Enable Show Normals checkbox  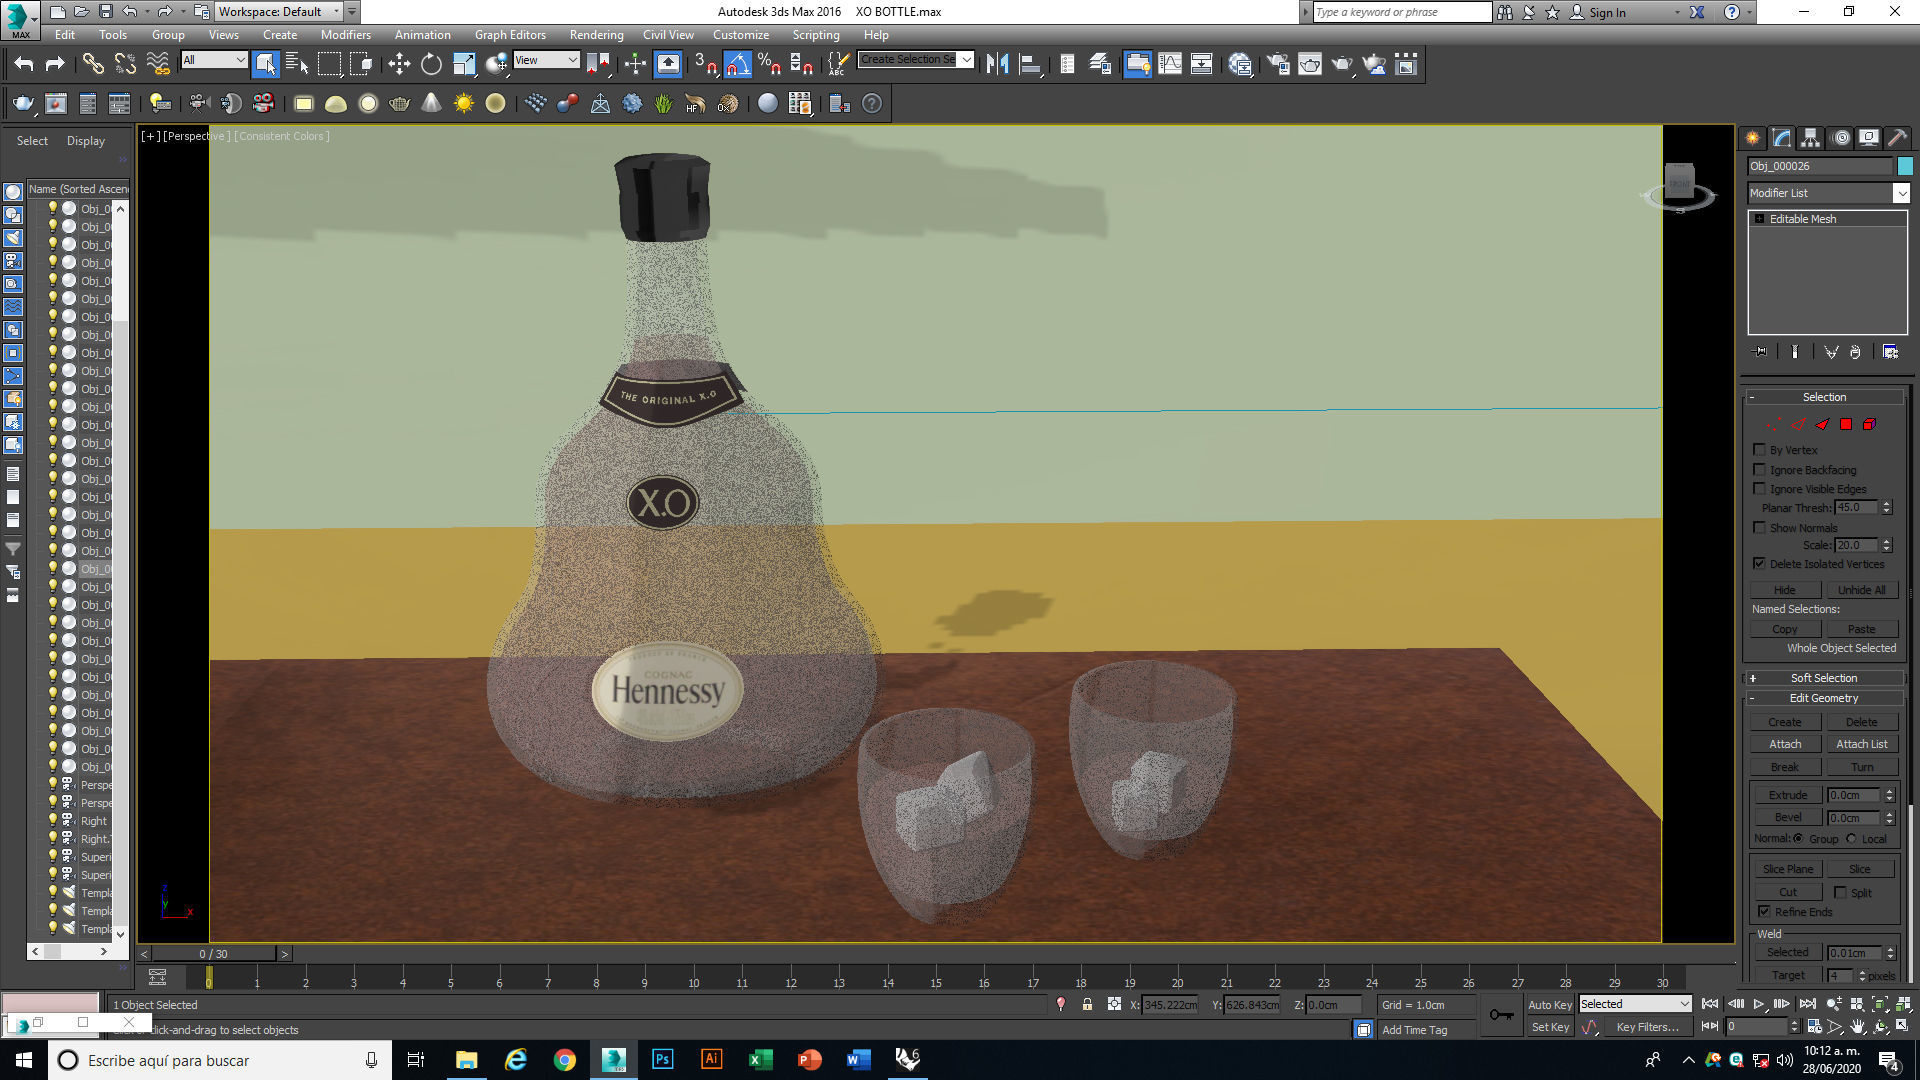pyautogui.click(x=1760, y=528)
